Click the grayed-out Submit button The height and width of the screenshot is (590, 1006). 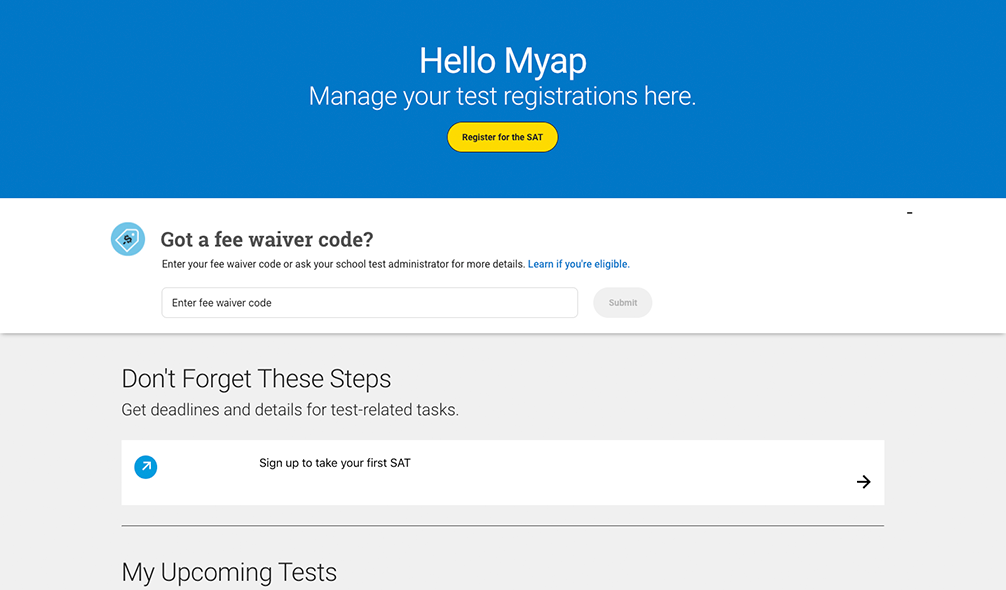pyautogui.click(x=622, y=303)
